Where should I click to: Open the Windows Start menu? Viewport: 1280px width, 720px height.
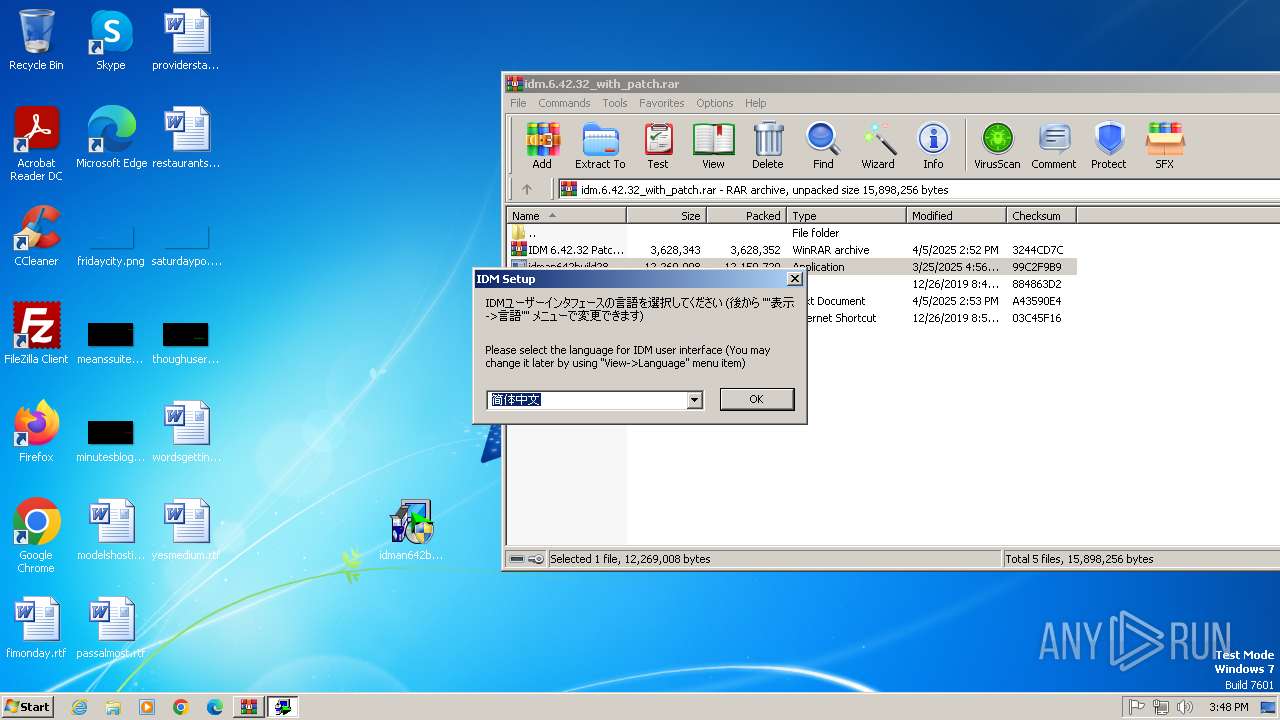(x=27, y=706)
